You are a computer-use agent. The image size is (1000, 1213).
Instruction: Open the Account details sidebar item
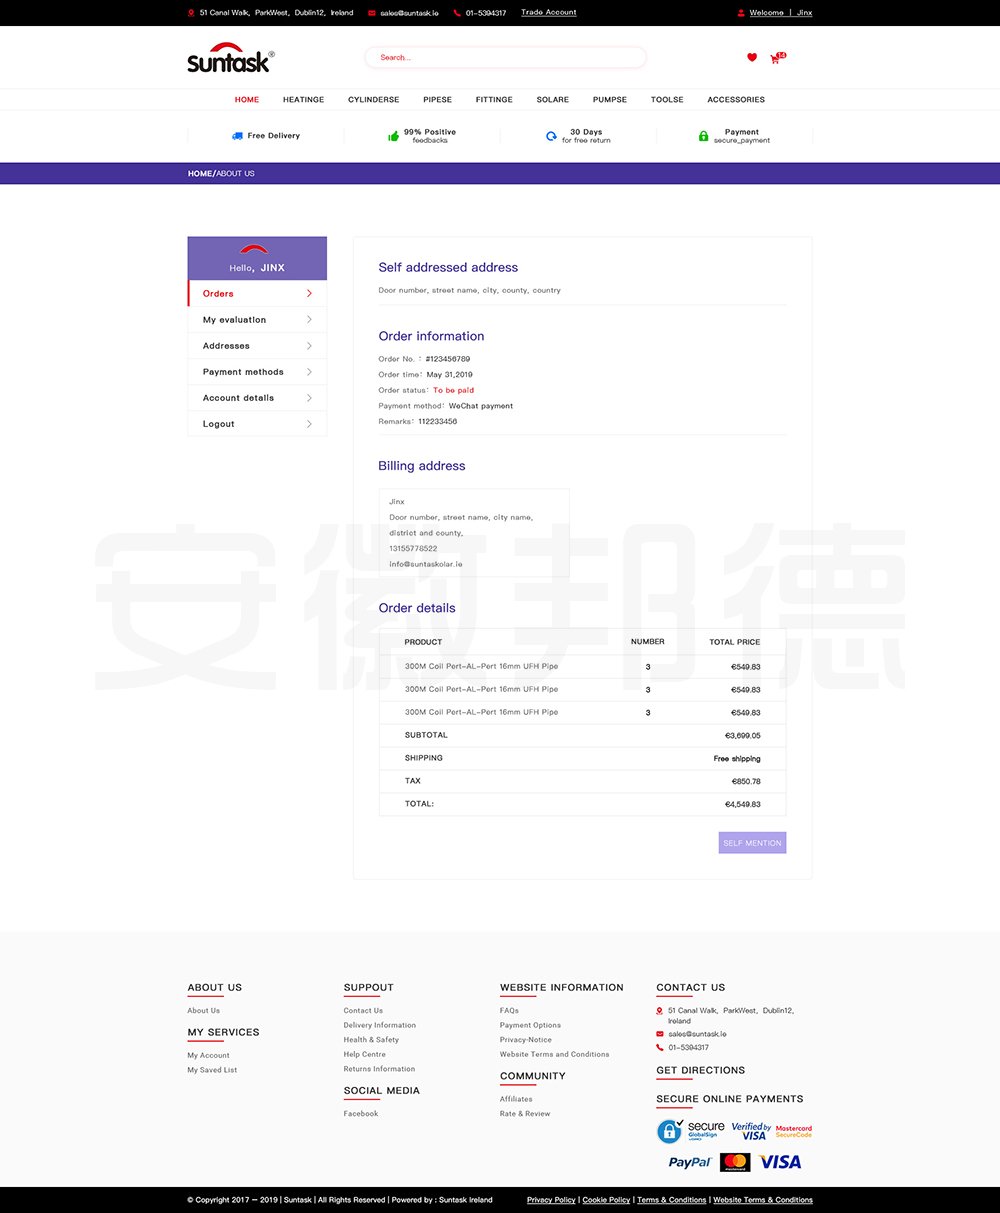point(238,398)
